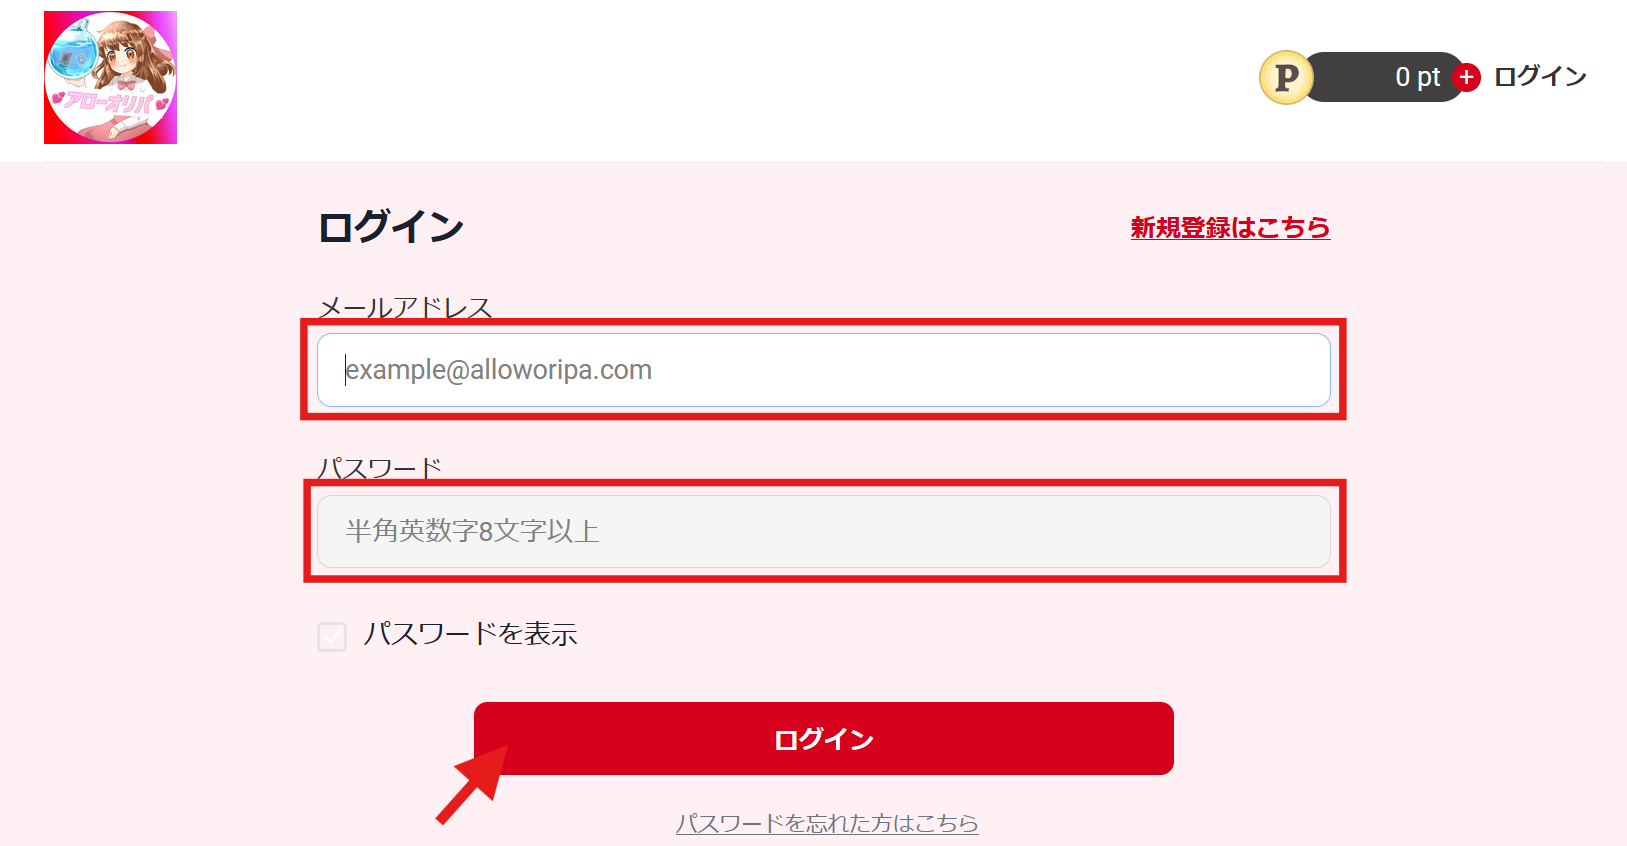
Task: Click the パスワードを表示 label text
Action: tap(470, 634)
